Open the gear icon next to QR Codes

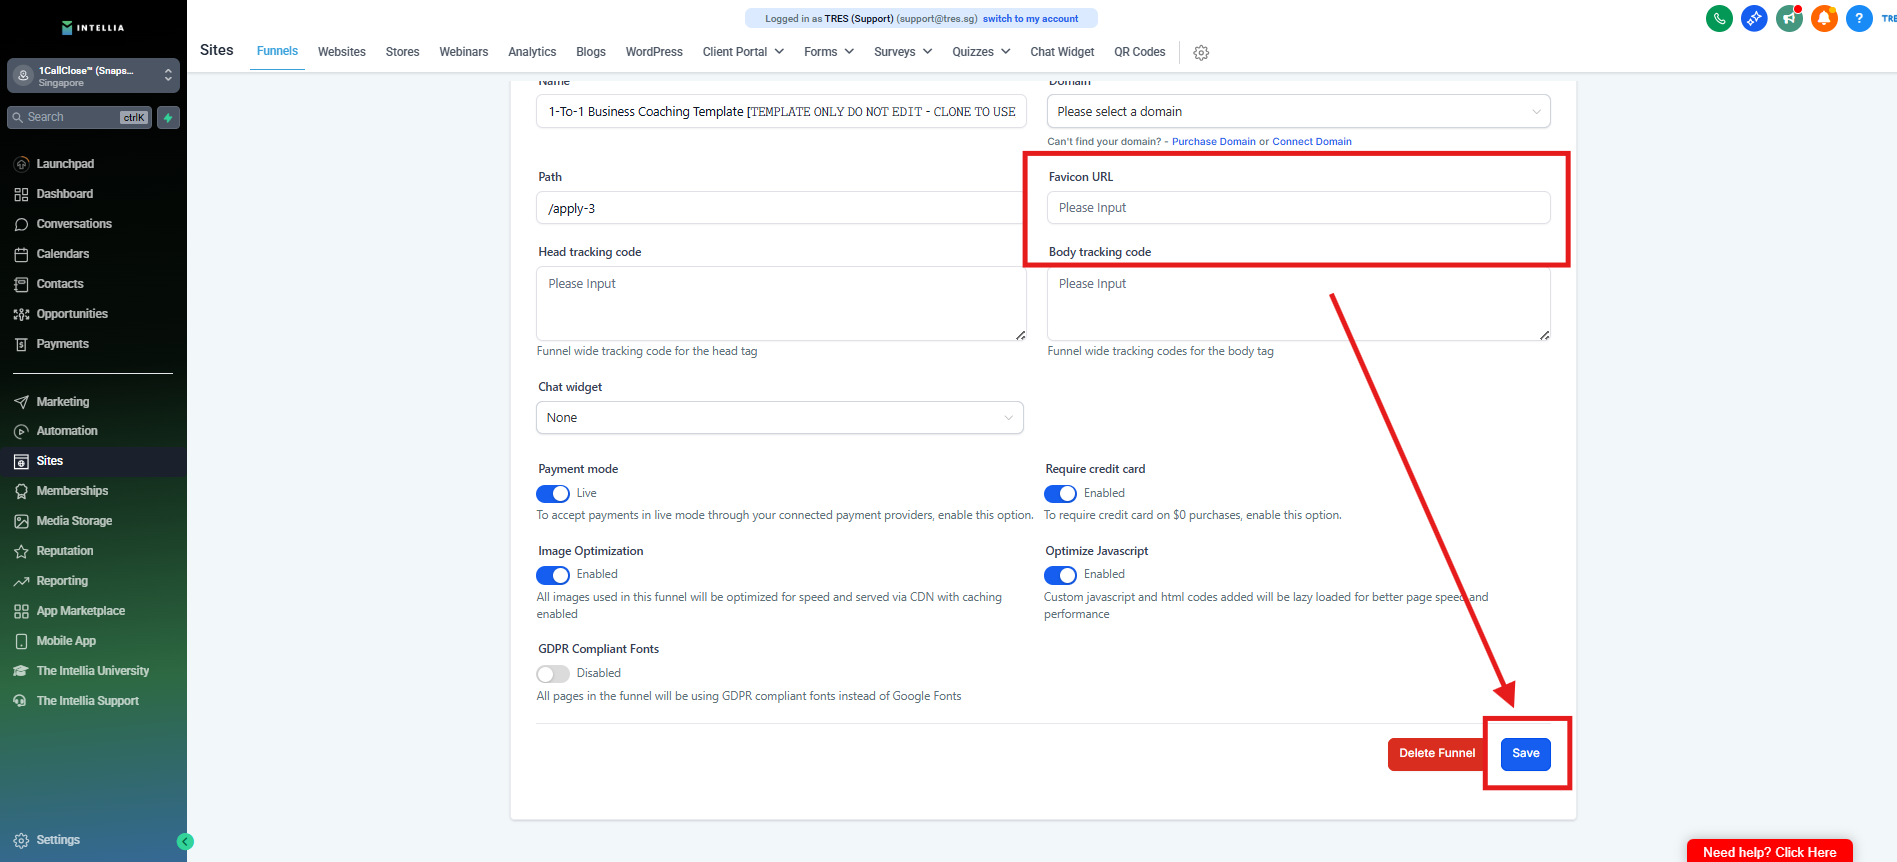point(1201,53)
